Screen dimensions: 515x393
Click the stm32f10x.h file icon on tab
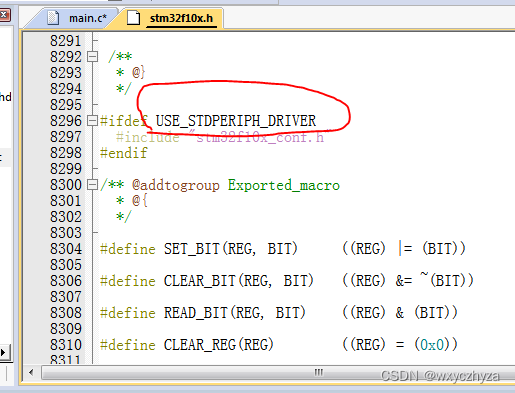click(x=133, y=18)
